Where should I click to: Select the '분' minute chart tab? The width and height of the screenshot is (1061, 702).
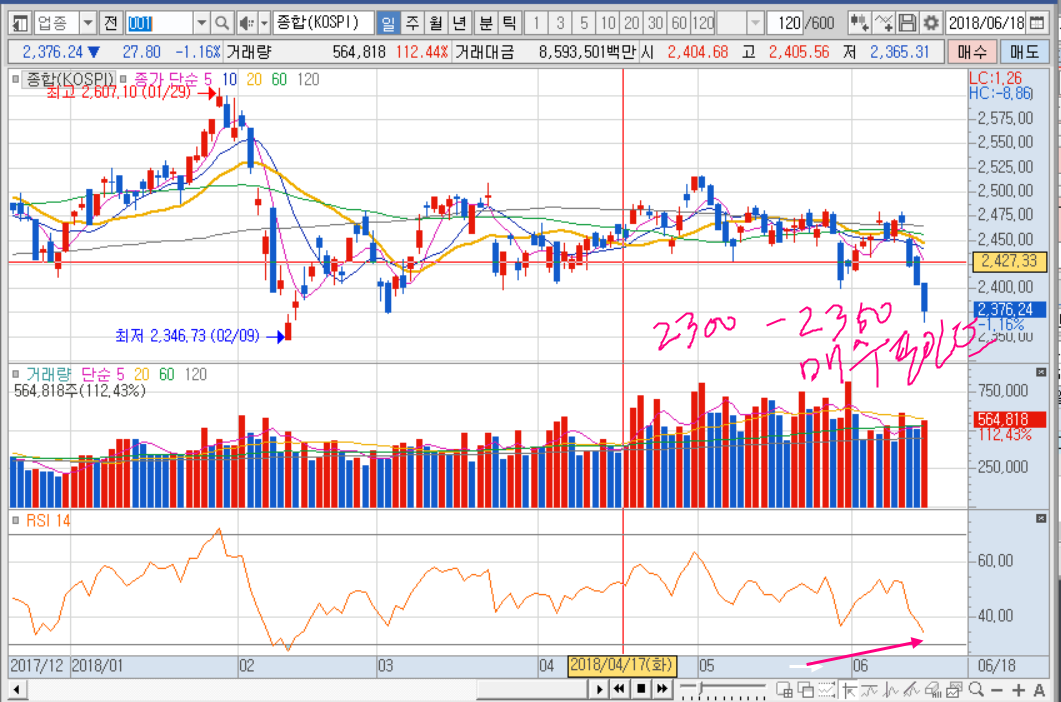tap(484, 23)
